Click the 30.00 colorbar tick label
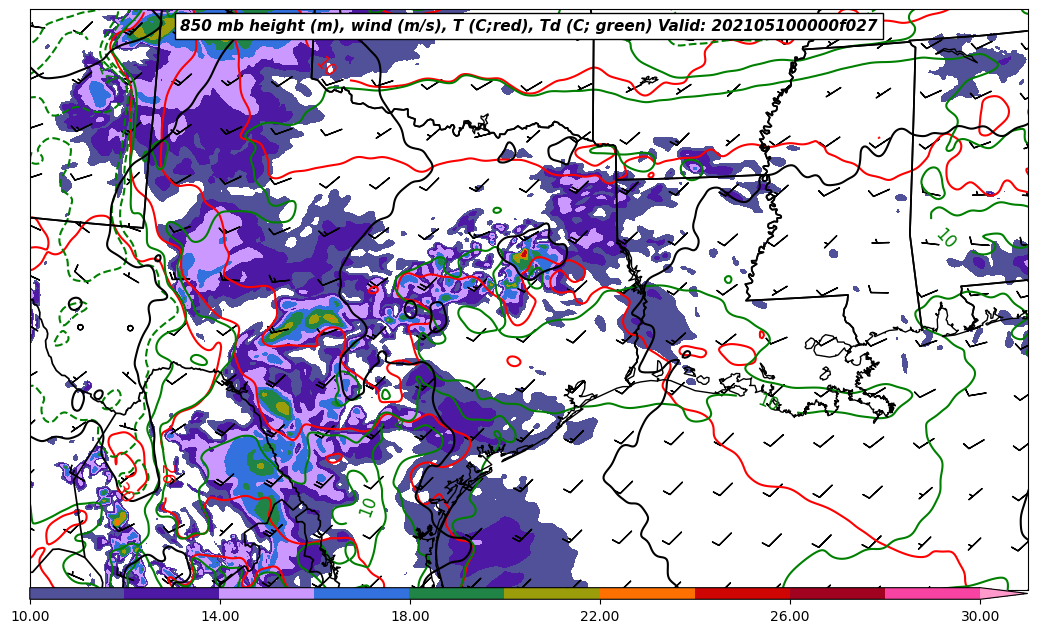Screen dimensions: 1037x633 point(980,616)
